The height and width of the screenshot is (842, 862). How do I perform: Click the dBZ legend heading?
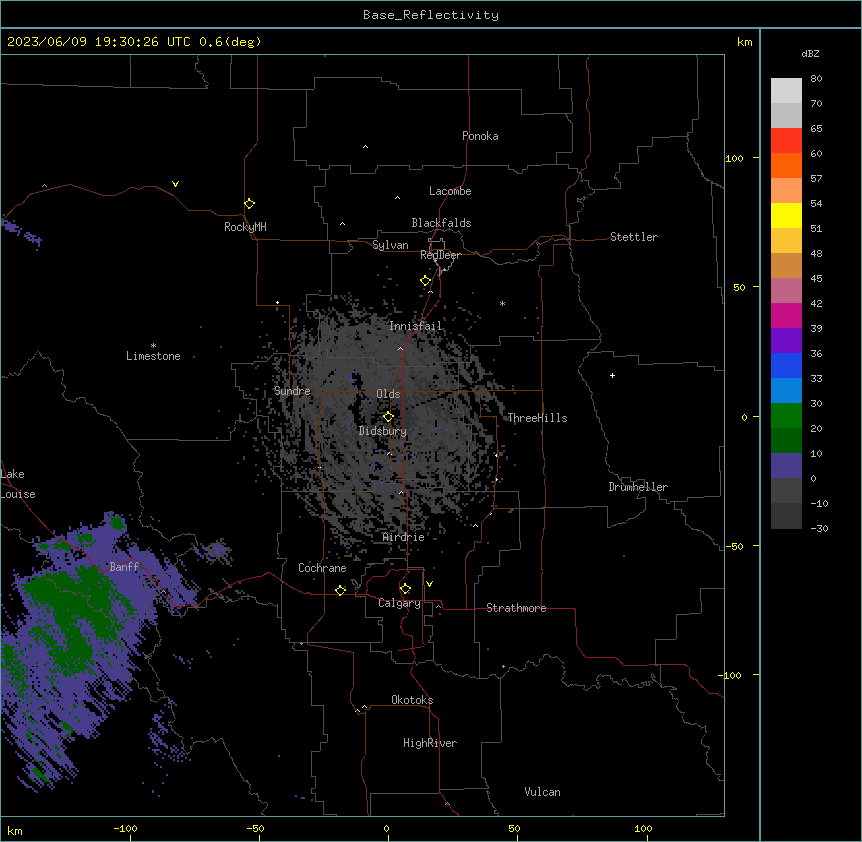(x=810, y=53)
